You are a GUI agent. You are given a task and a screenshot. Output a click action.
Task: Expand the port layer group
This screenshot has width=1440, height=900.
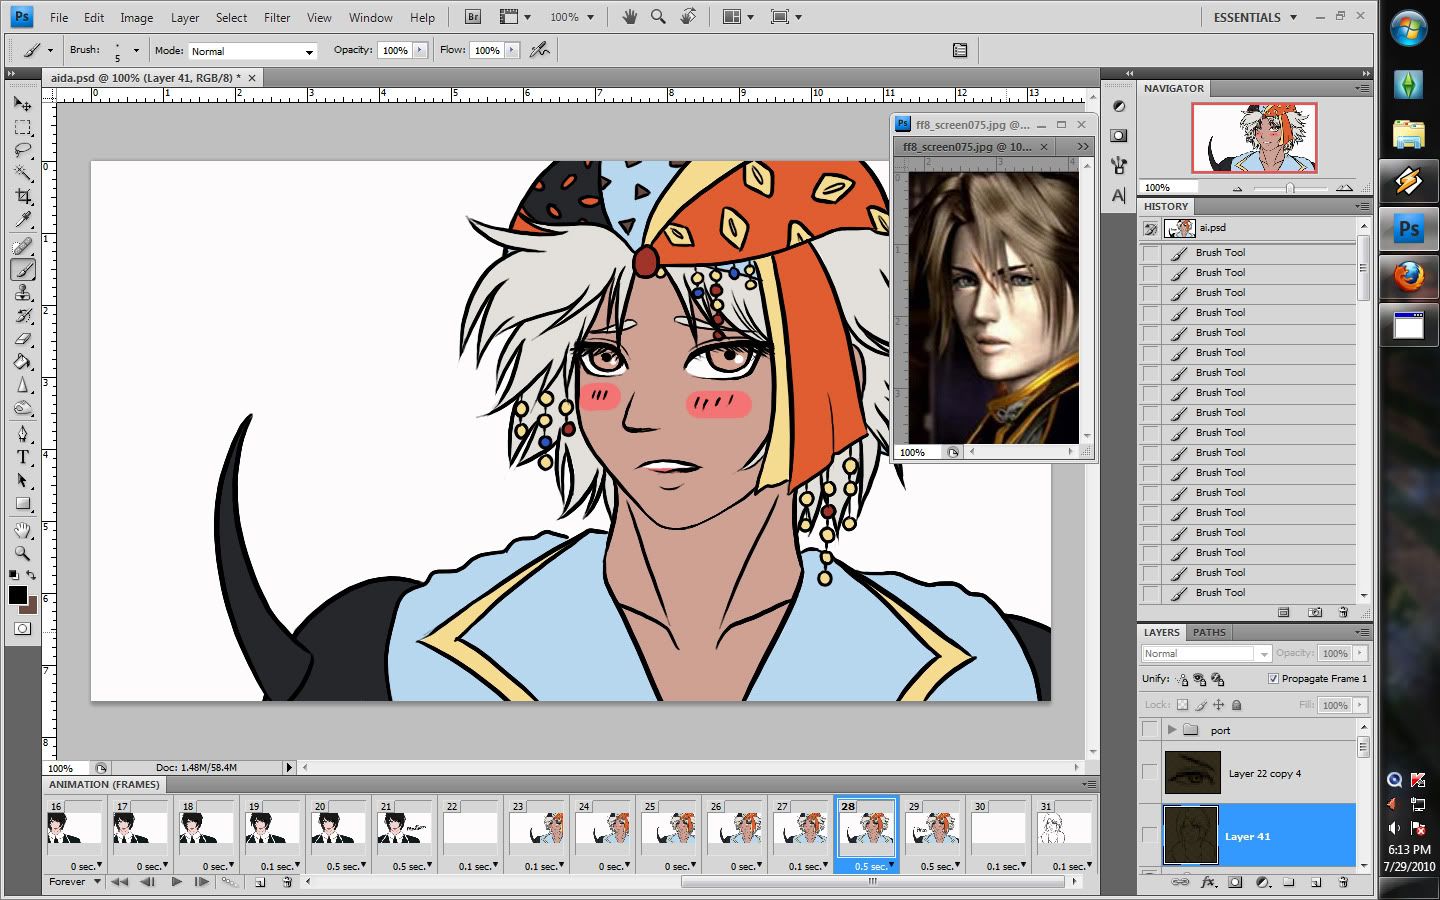coord(1172,730)
